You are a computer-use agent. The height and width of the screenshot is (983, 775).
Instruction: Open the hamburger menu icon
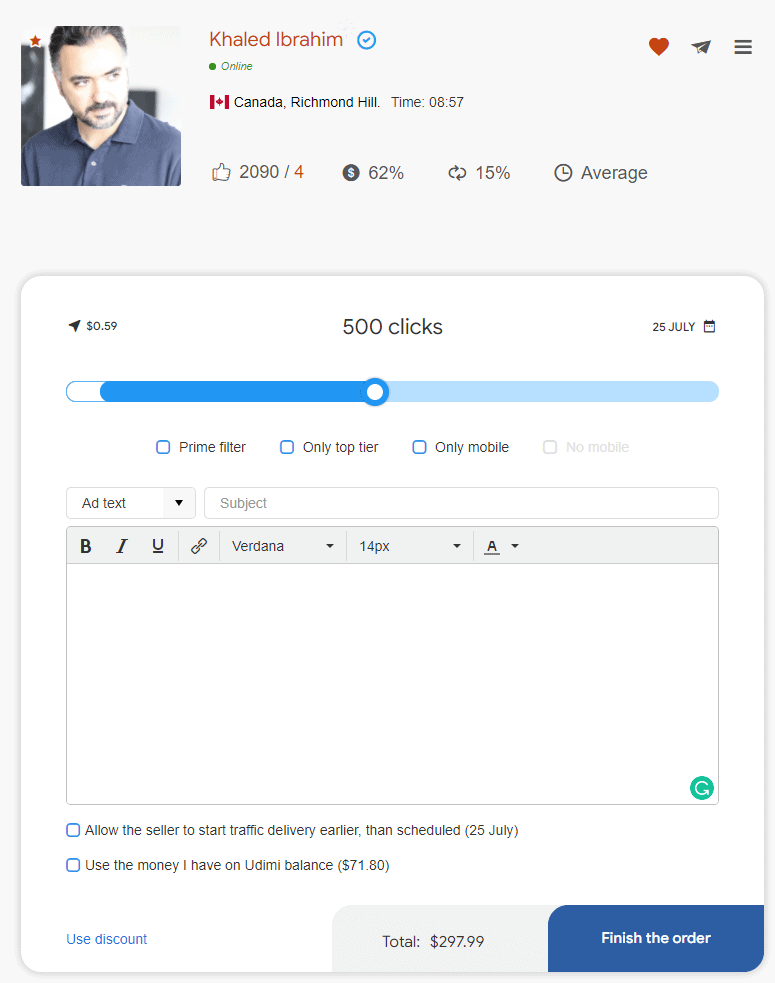pyautogui.click(x=743, y=47)
